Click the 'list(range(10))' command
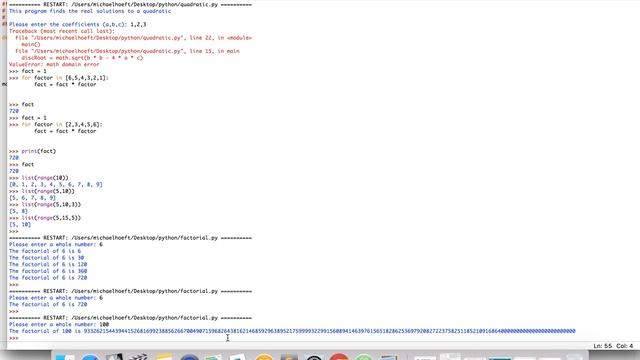640x360 pixels. pyautogui.click(x=39, y=178)
